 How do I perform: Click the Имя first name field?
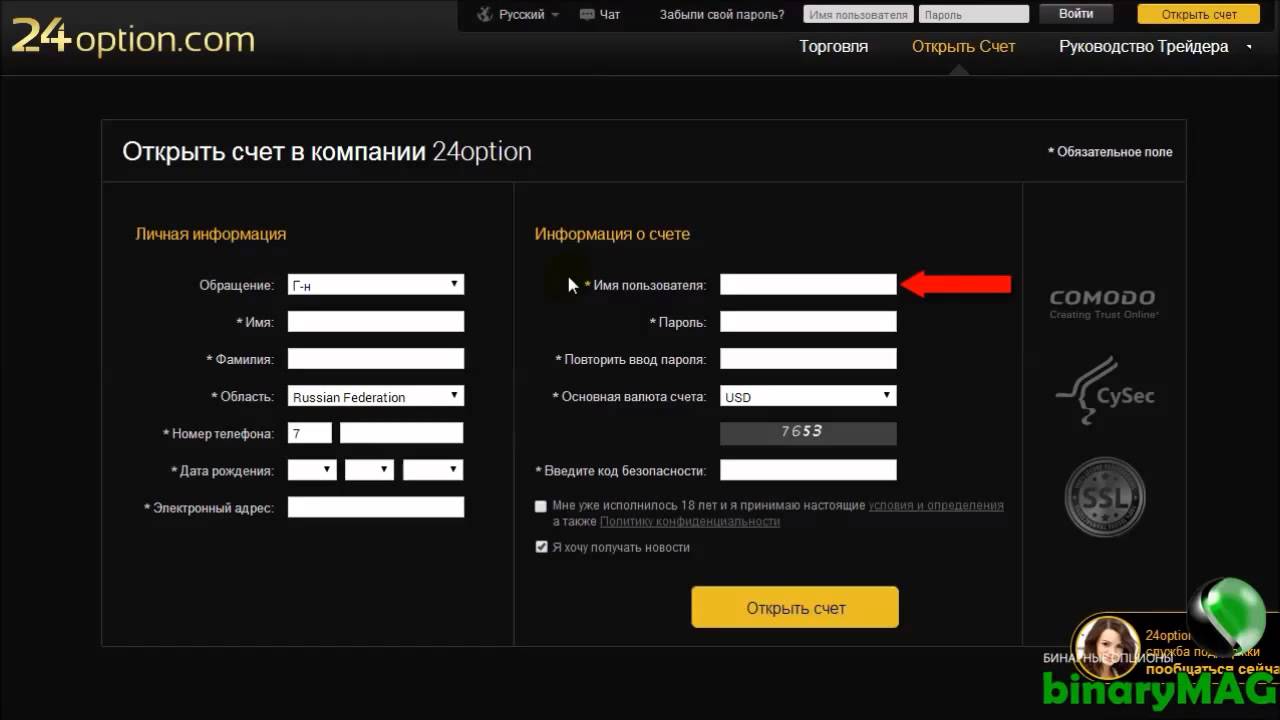376,321
